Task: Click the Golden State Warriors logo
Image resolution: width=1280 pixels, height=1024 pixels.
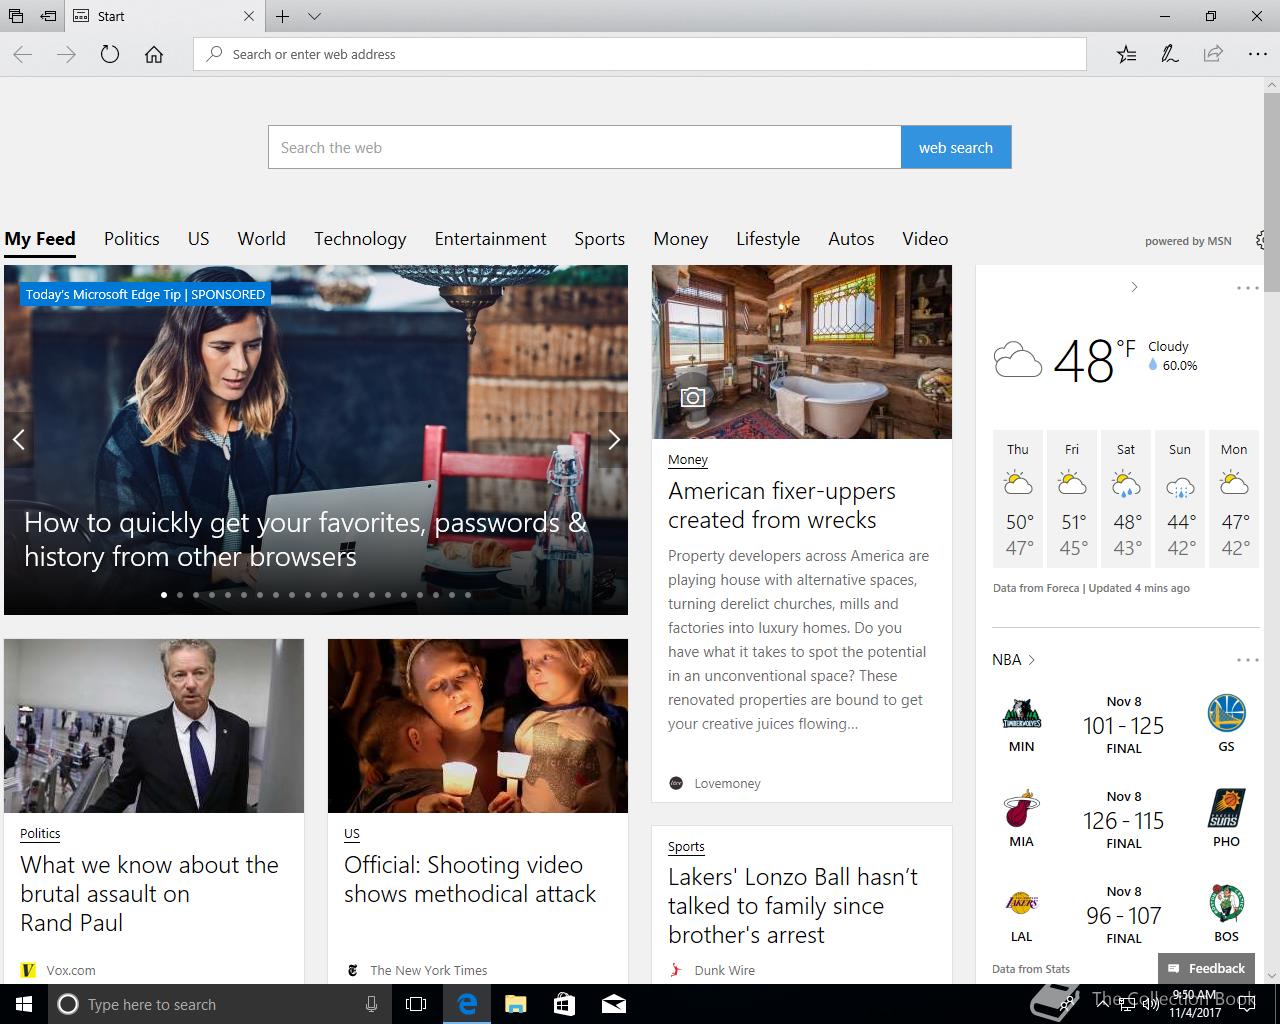Action: (1226, 714)
